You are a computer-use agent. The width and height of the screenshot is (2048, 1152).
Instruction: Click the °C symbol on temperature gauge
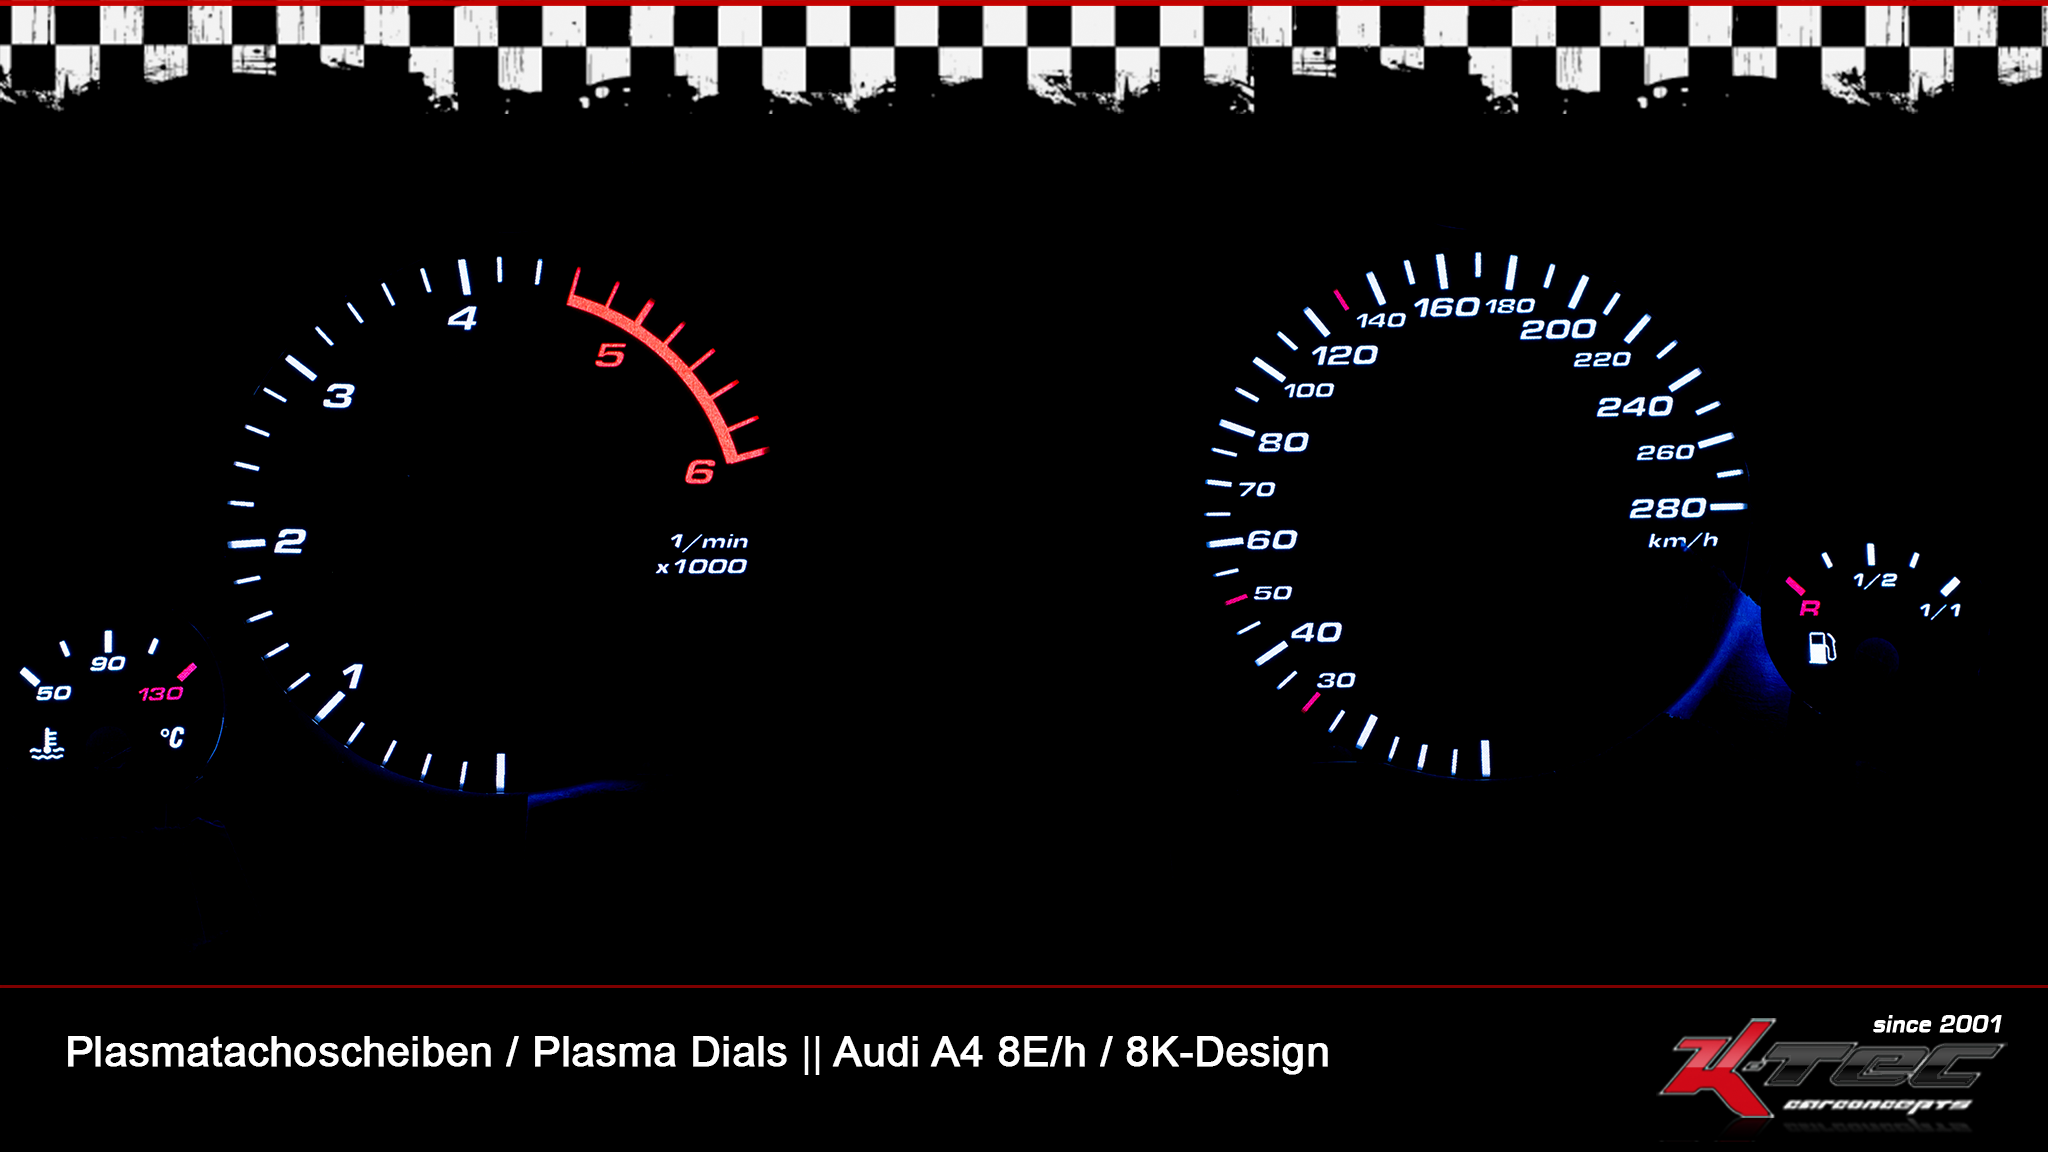tap(172, 738)
